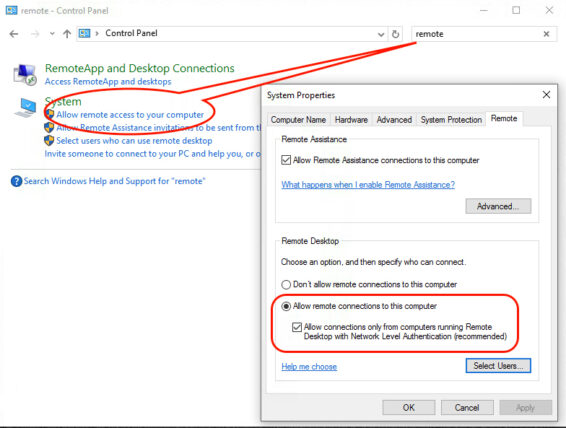Image resolution: width=566 pixels, height=428 pixels.
Task: Open the System Protection tab
Action: 451,119
